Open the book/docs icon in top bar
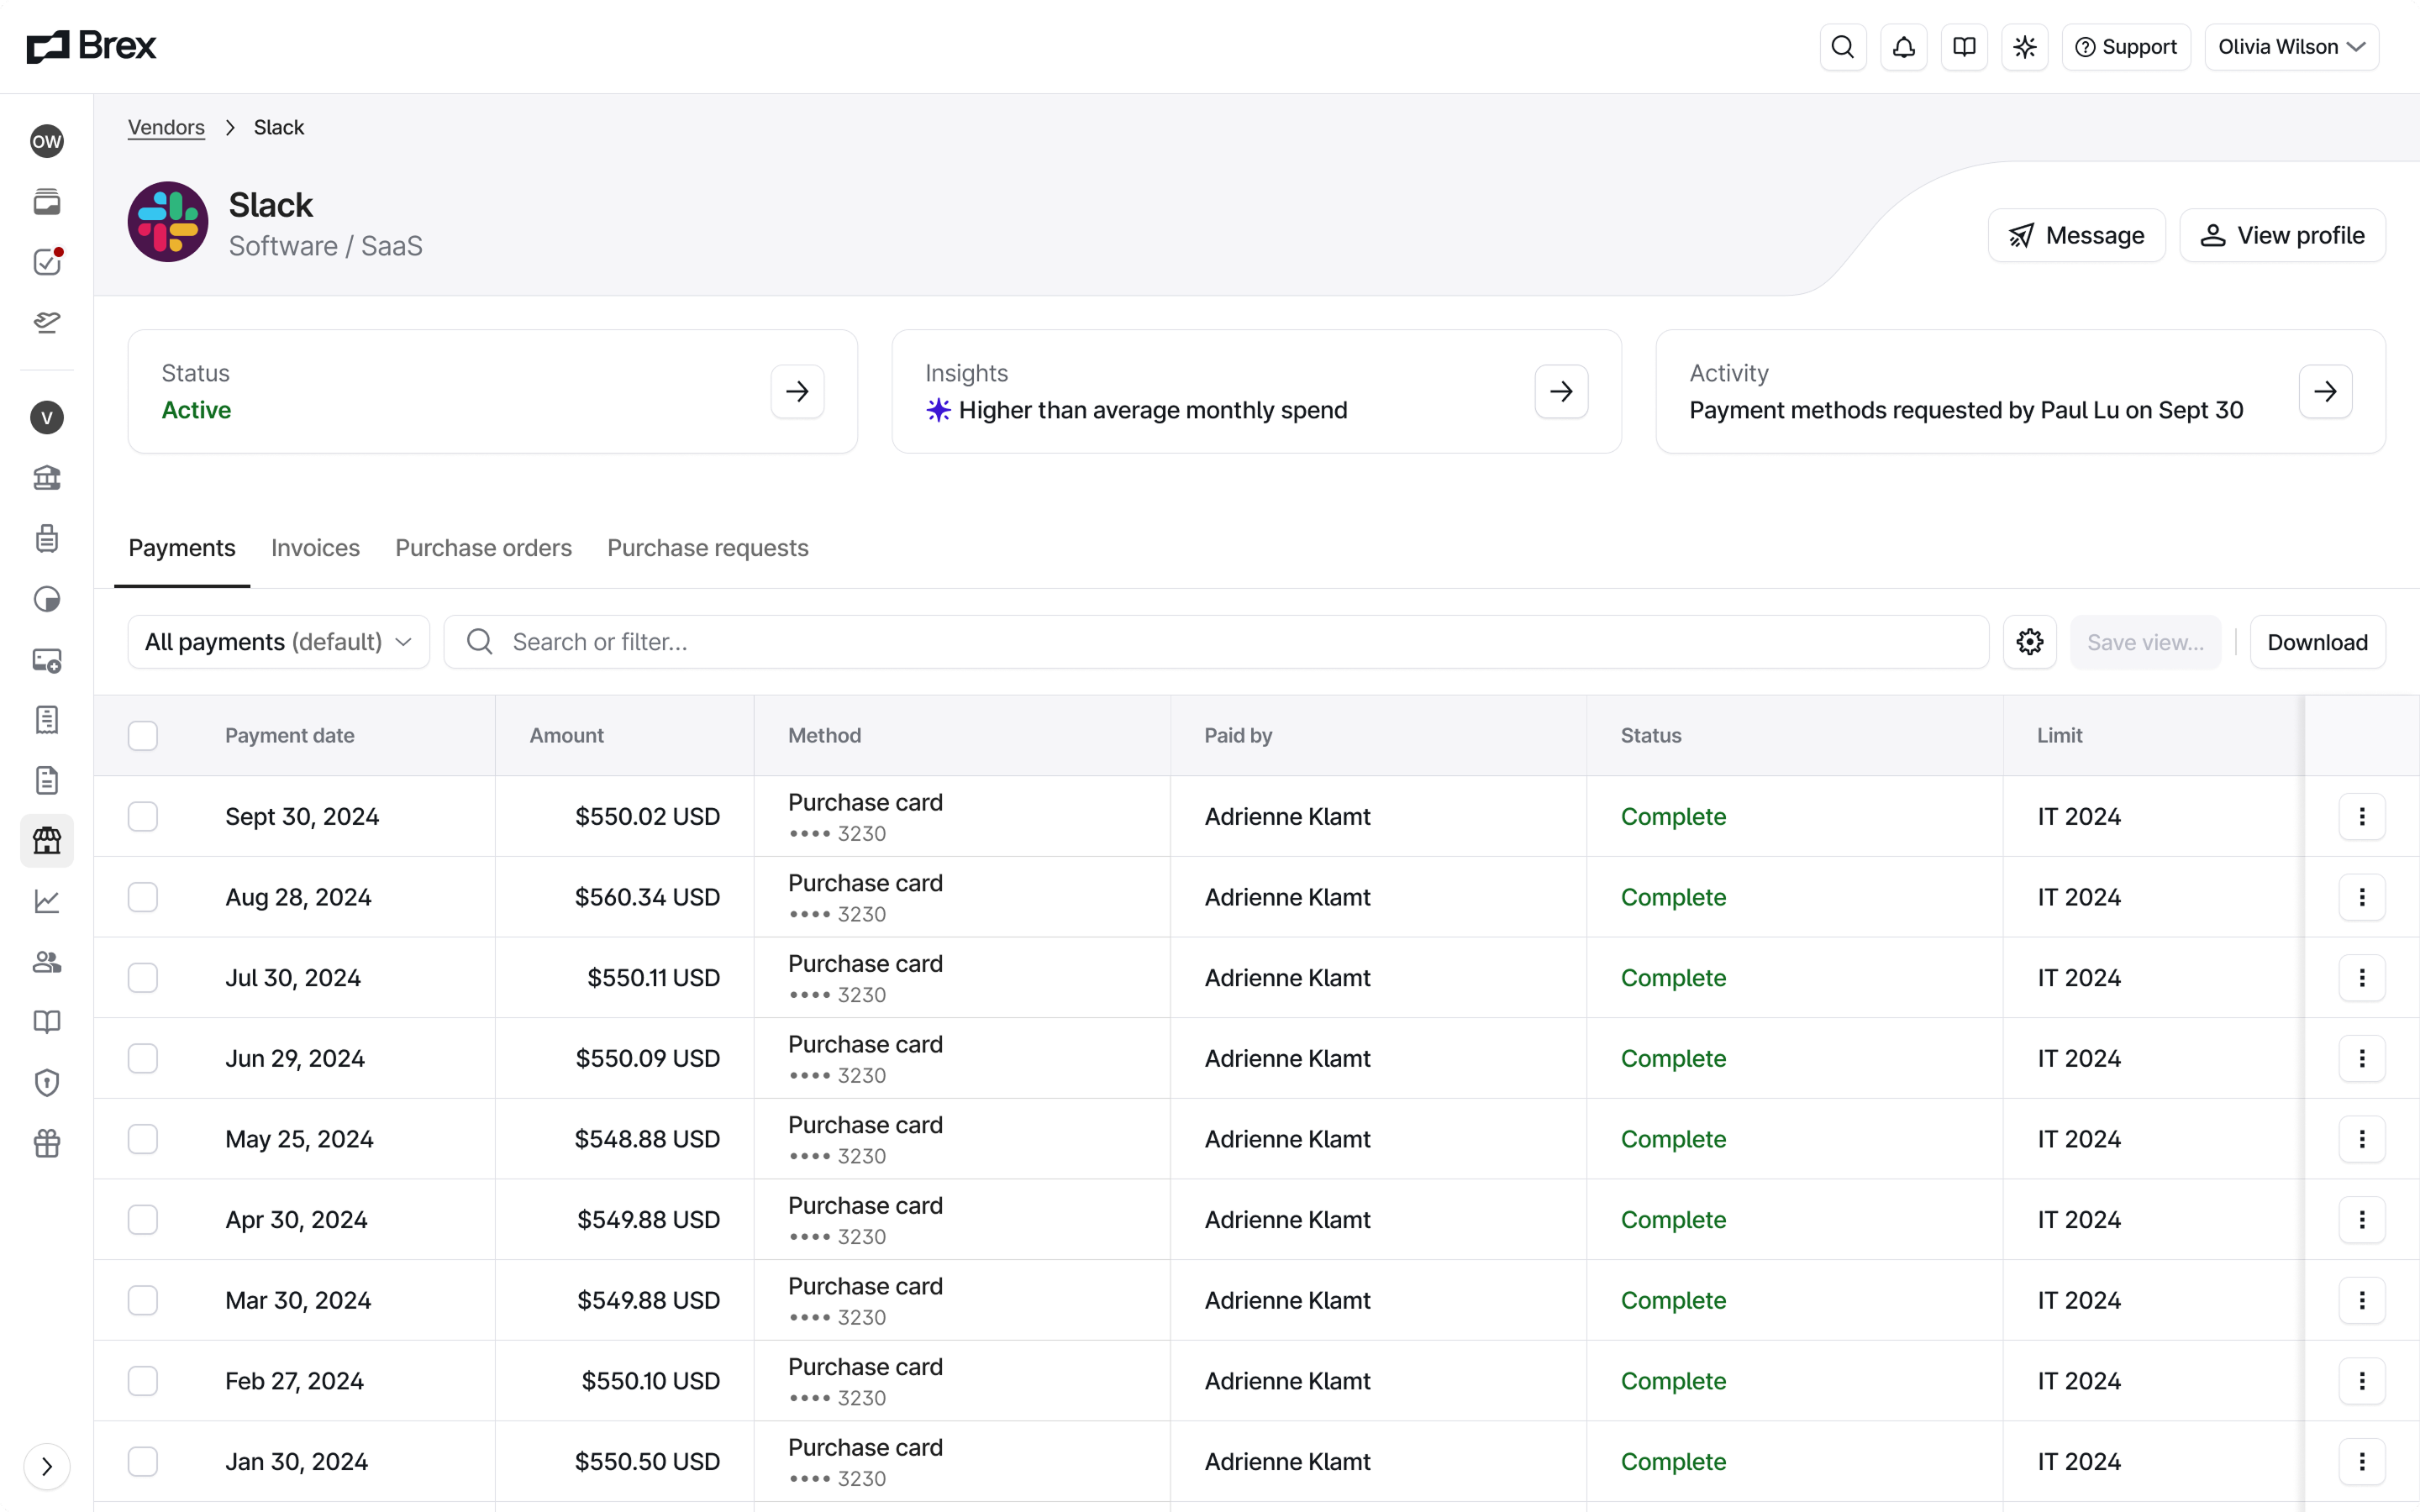Image resolution: width=2420 pixels, height=1512 pixels. [1964, 47]
